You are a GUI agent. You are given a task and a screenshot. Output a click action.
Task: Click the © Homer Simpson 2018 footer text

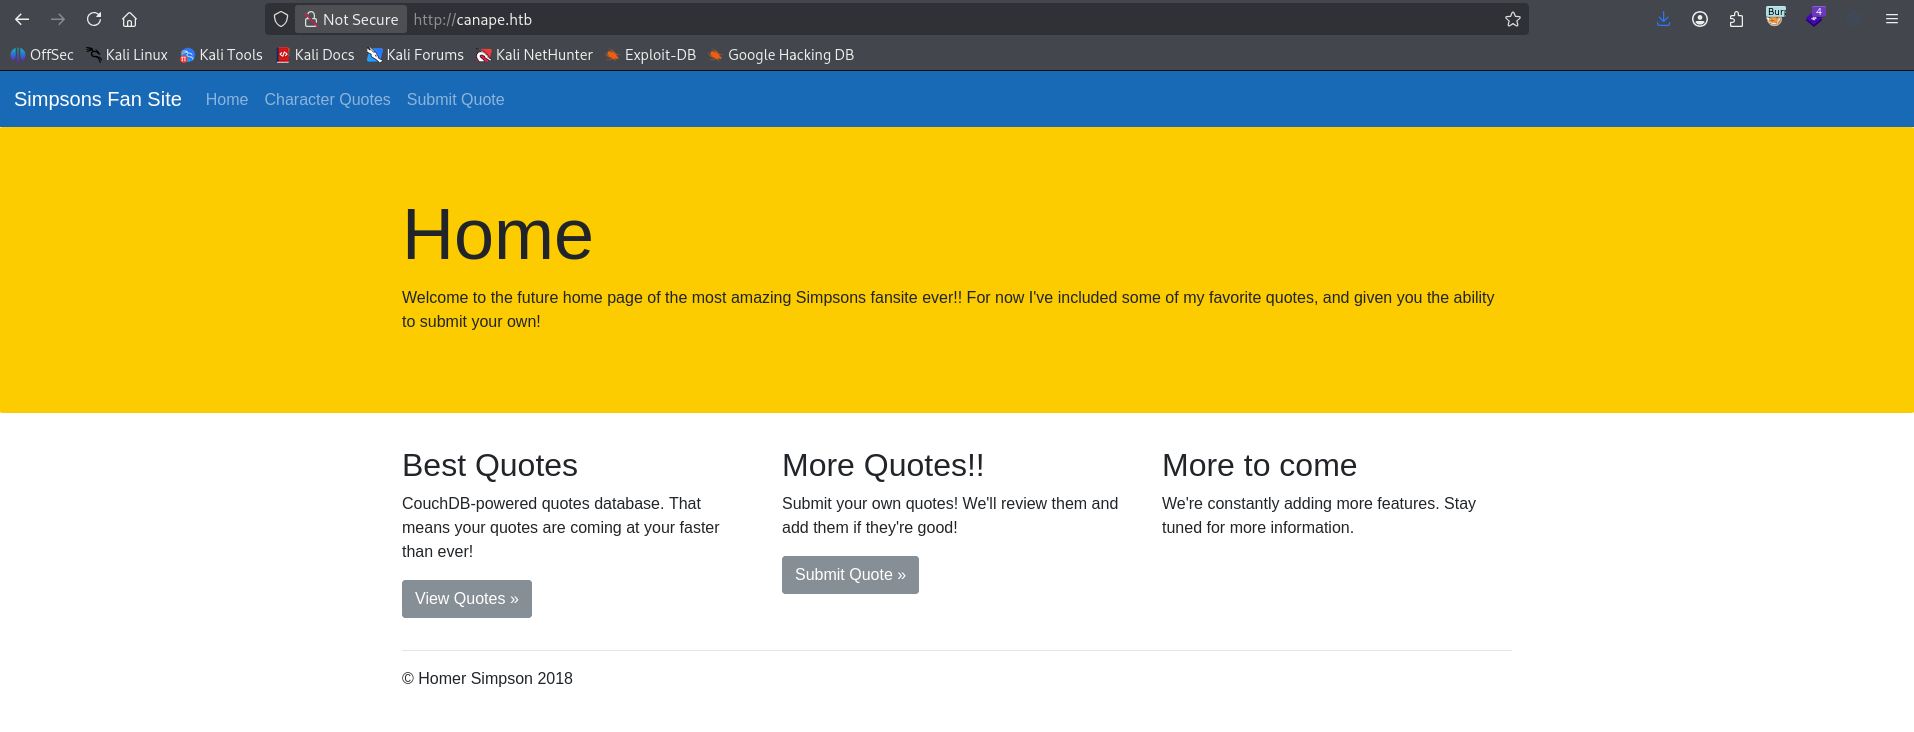(487, 678)
